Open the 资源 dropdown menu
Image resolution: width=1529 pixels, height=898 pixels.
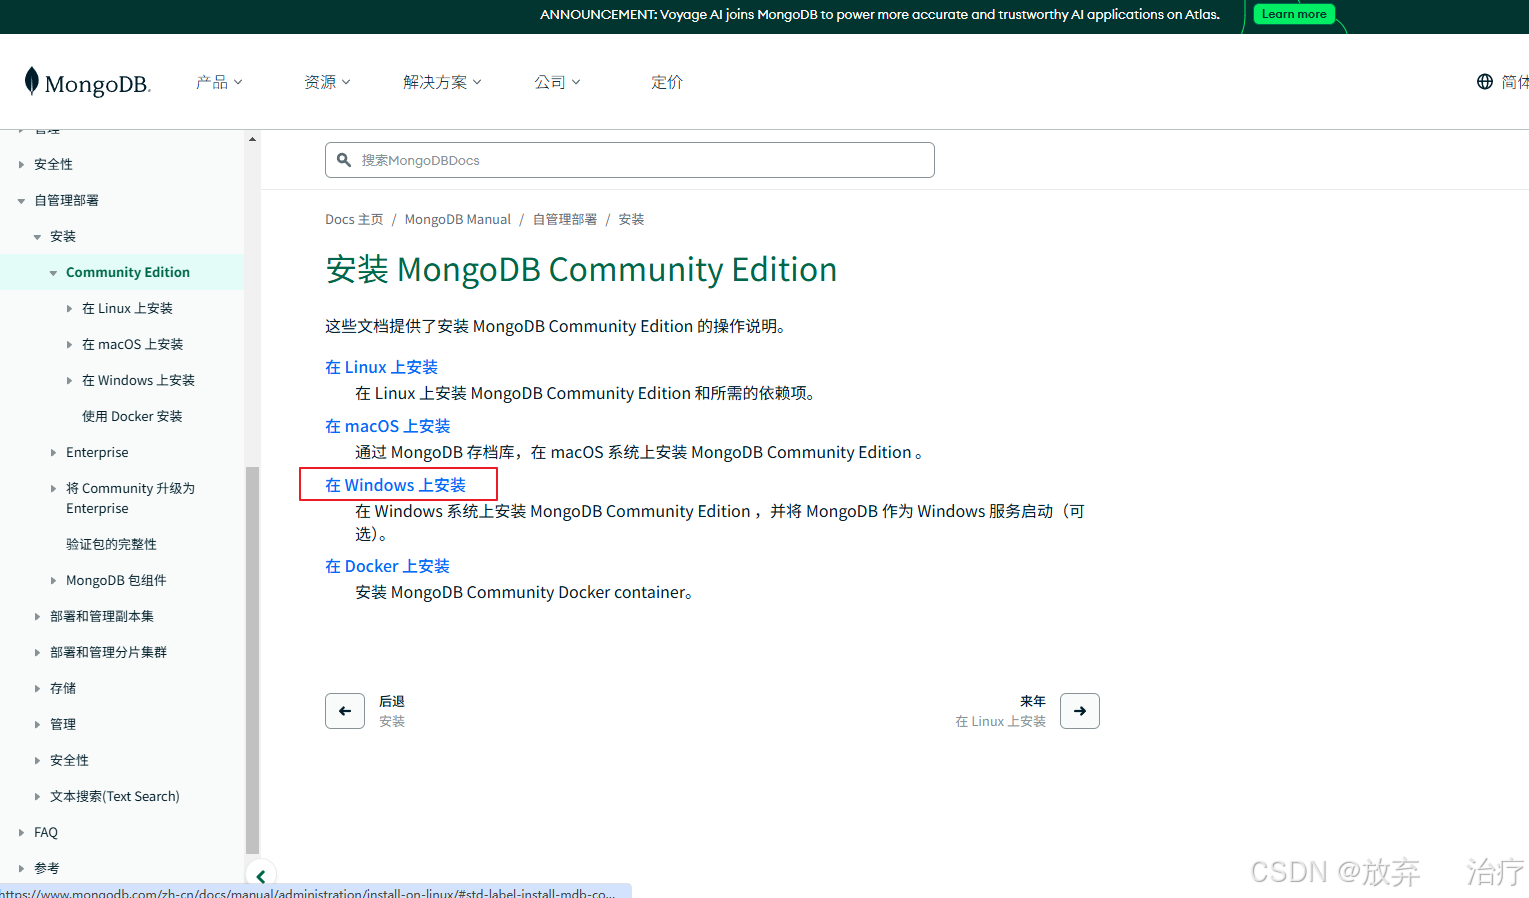pyautogui.click(x=327, y=82)
